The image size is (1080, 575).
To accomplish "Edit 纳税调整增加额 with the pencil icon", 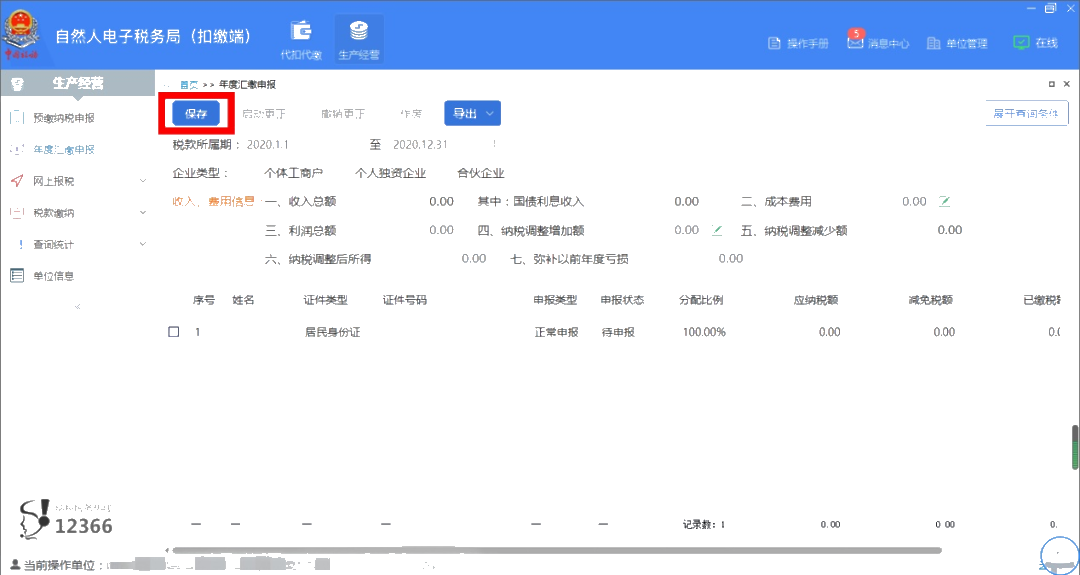I will (717, 230).
